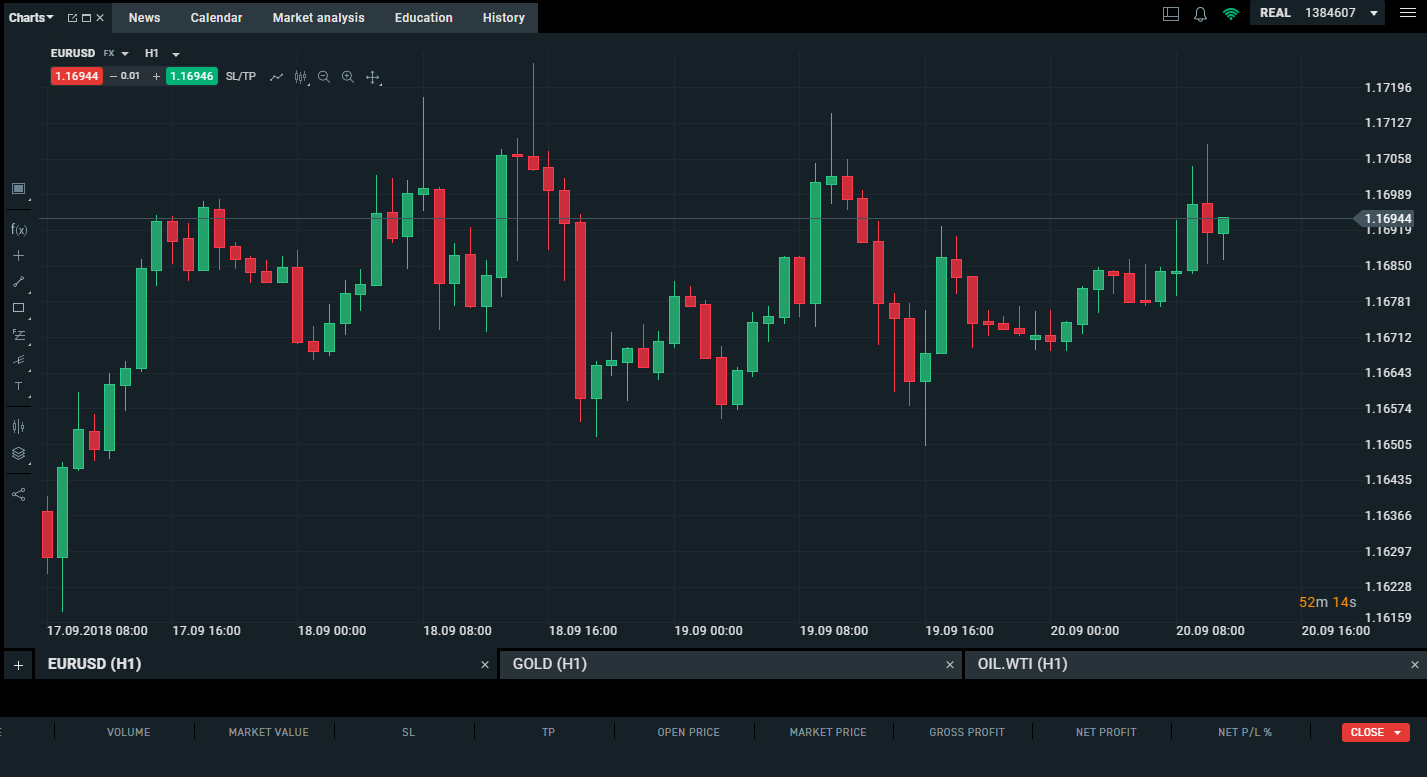Zoom out the chart with magnifier minus
The image size is (1427, 777).
point(324,77)
